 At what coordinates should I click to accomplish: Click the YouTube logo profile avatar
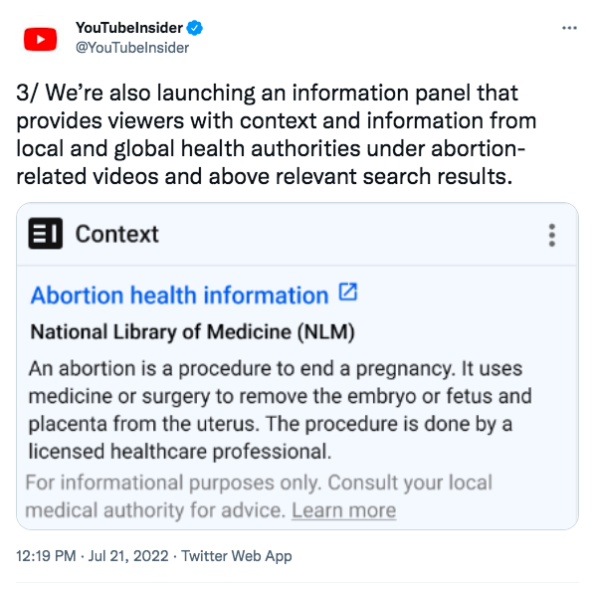click(40, 39)
